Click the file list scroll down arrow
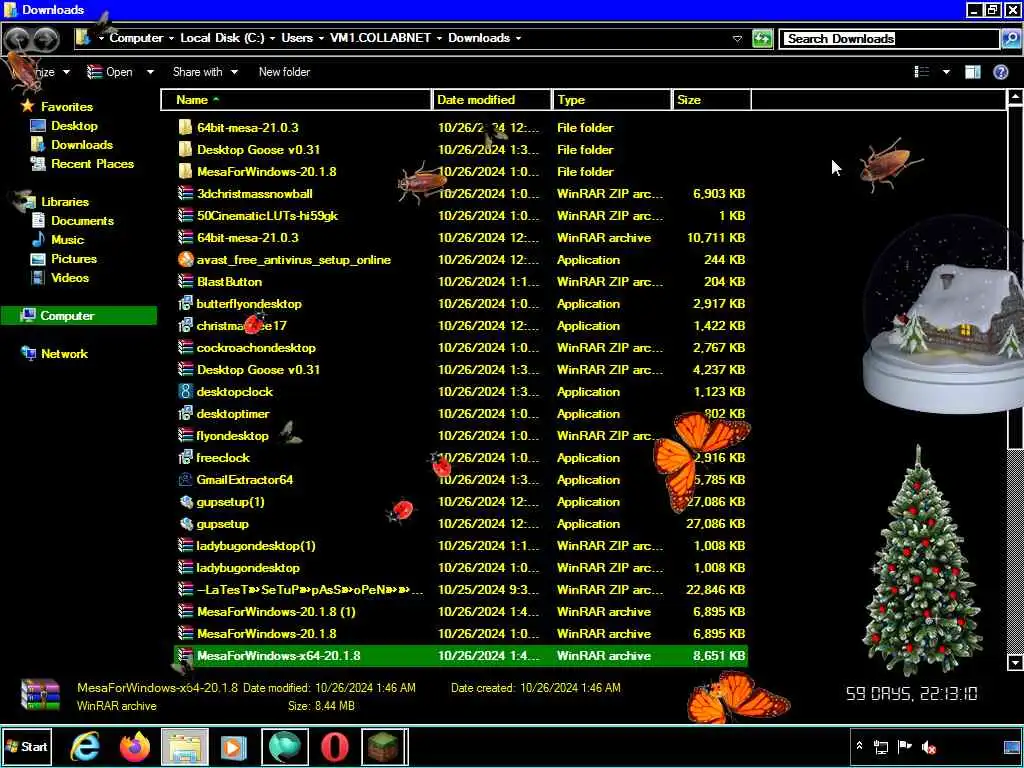Image resolution: width=1024 pixels, height=768 pixels. pos(1015,662)
